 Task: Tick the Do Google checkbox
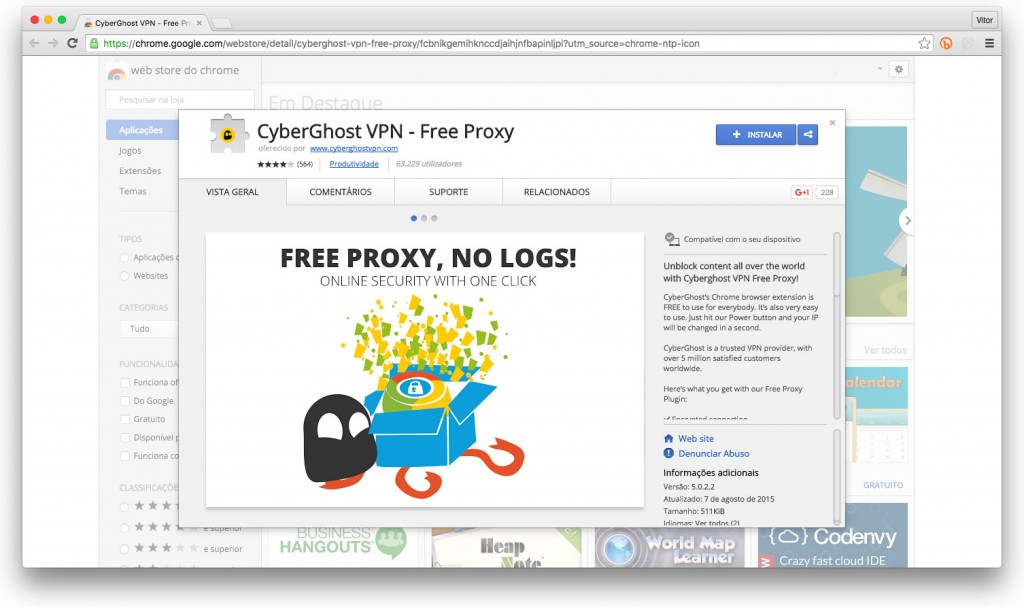[125, 401]
